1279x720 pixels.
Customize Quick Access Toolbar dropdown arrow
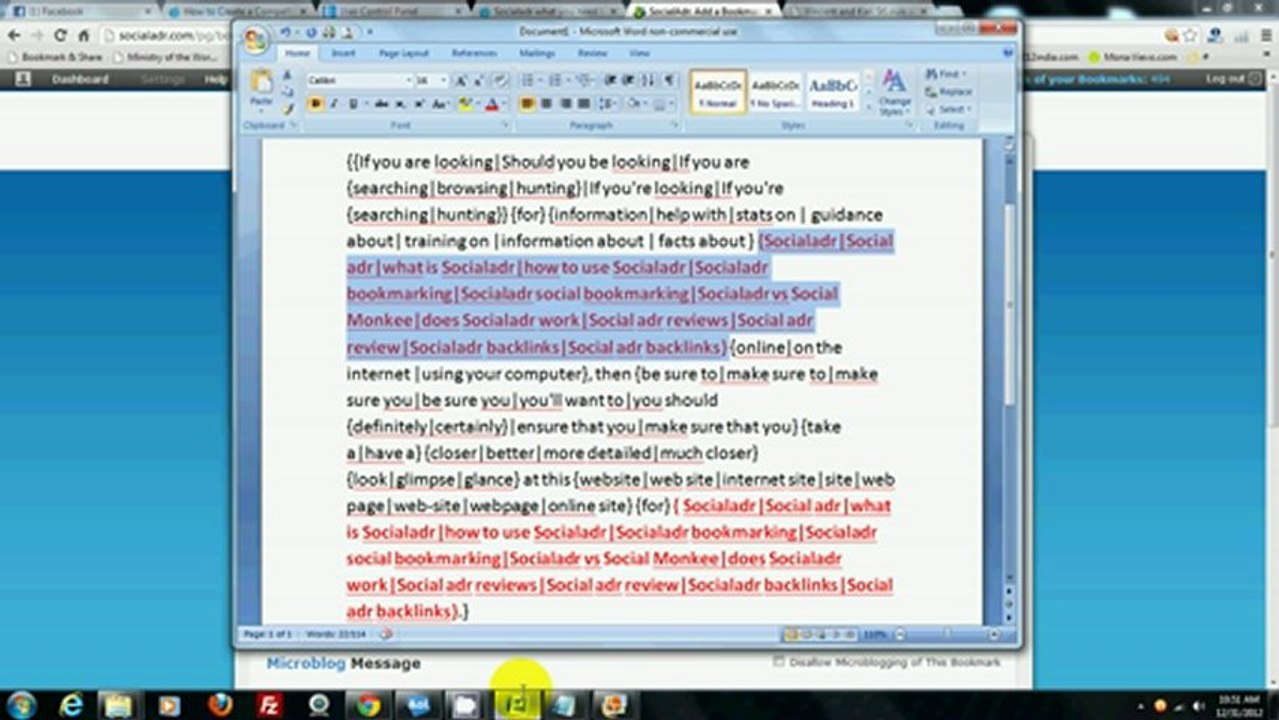[369, 32]
